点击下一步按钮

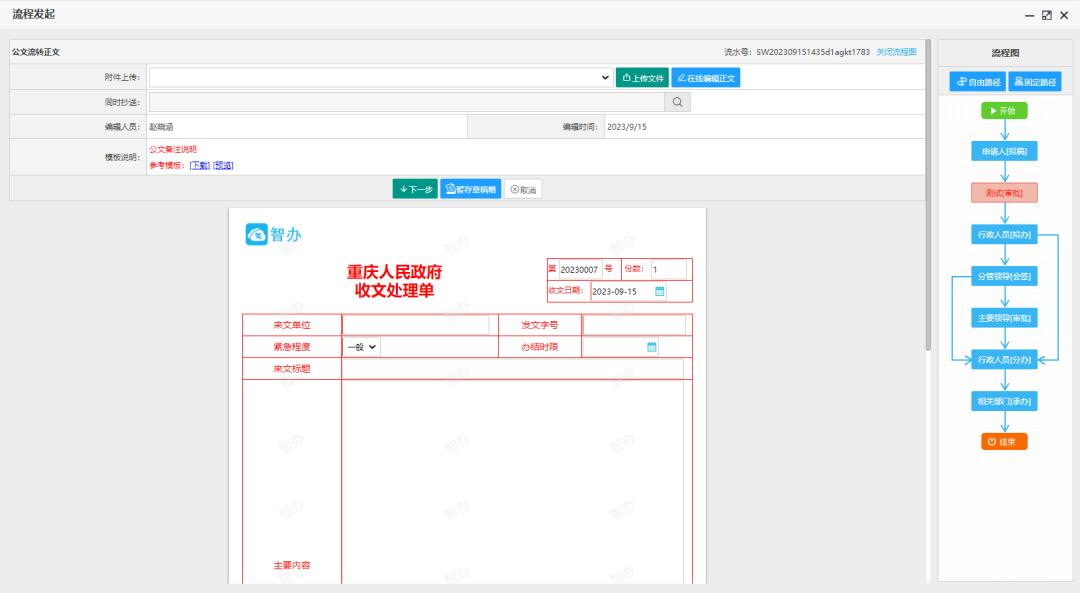click(415, 188)
